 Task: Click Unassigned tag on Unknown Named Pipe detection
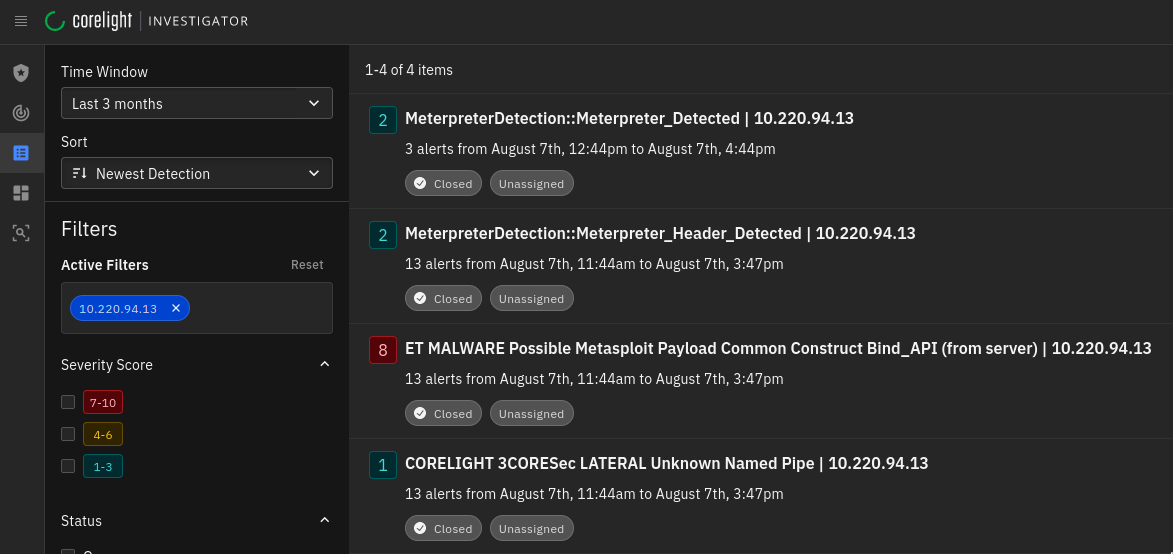tap(531, 529)
